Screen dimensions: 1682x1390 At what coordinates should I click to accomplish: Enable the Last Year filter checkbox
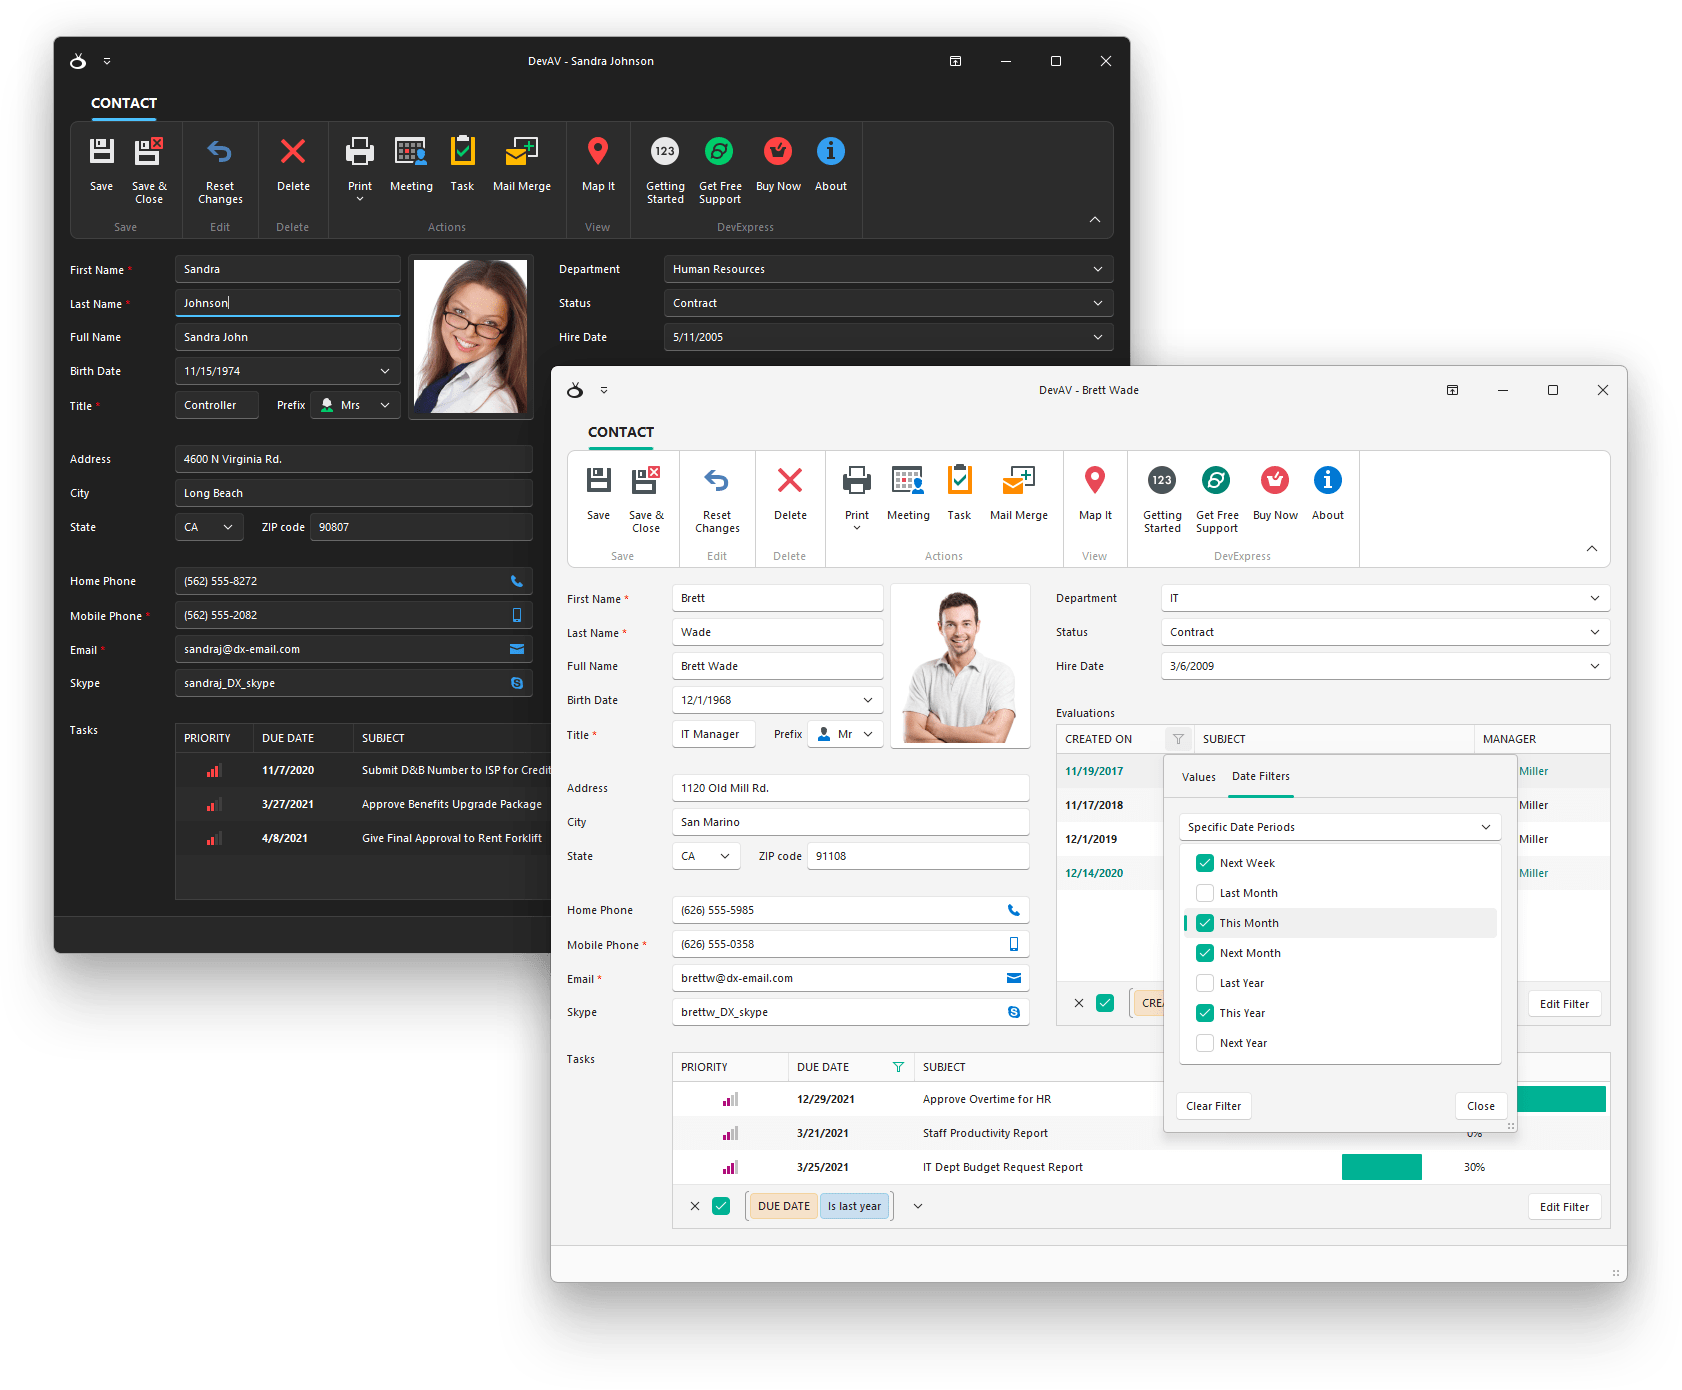1205,983
